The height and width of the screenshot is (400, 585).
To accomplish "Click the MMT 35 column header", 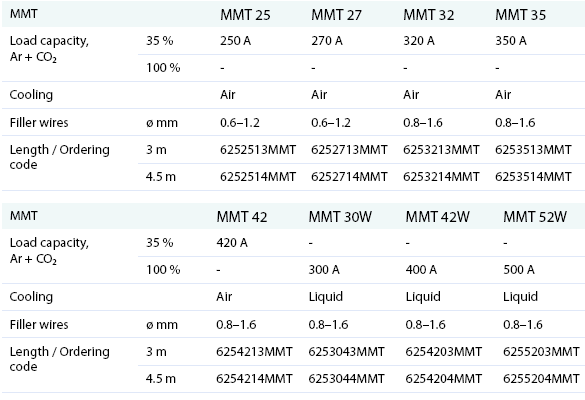I will [x=520, y=15].
